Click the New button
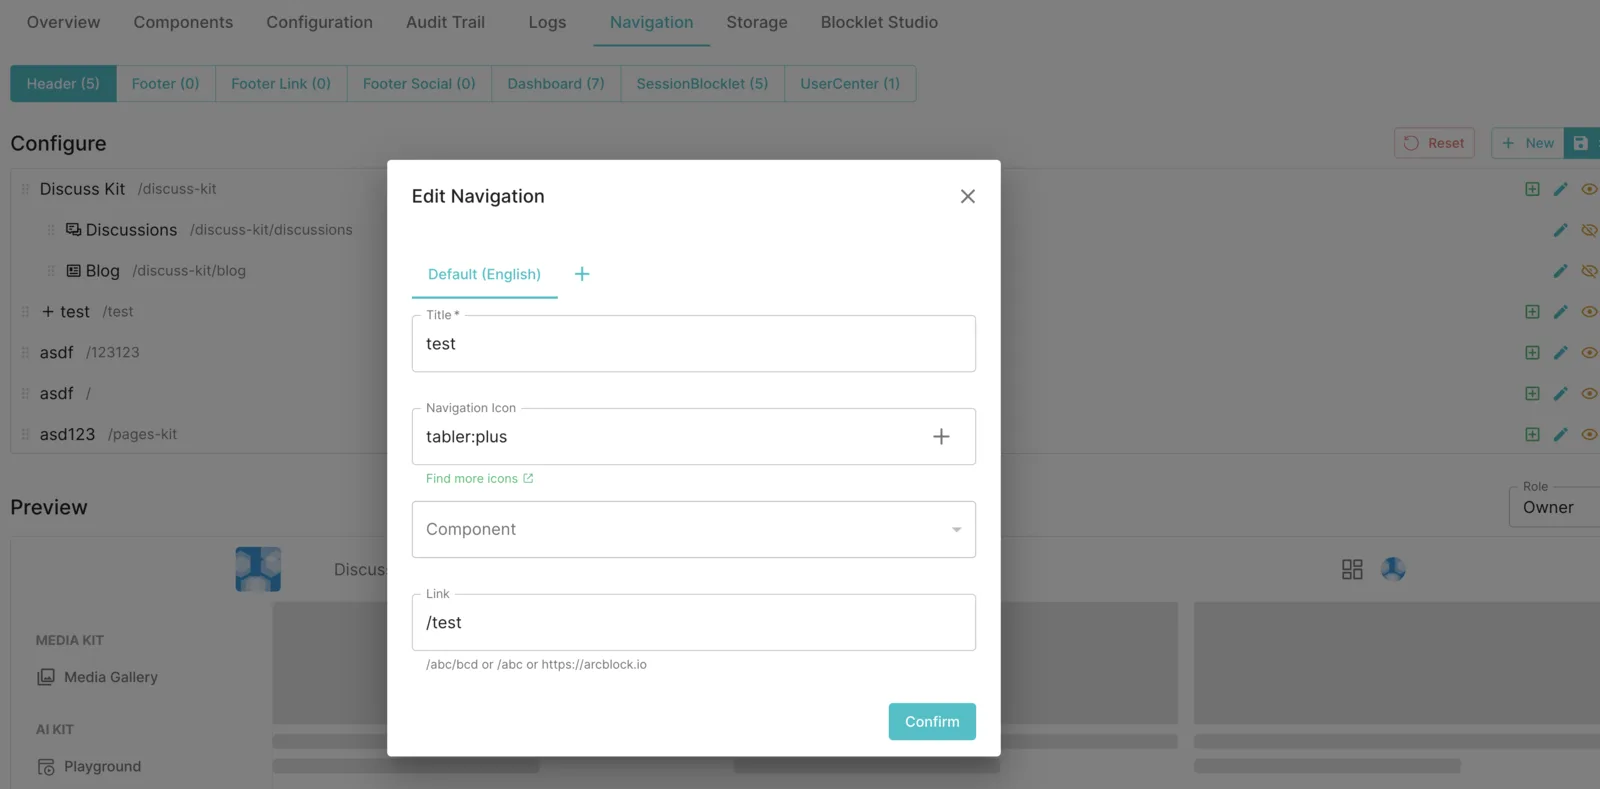This screenshot has width=1600, height=789. coord(1527,143)
